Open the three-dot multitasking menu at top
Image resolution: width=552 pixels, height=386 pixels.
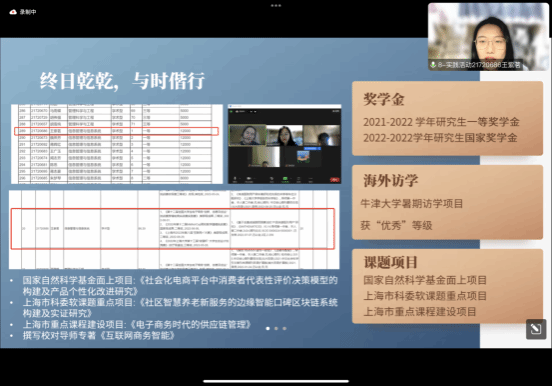(276, 6)
